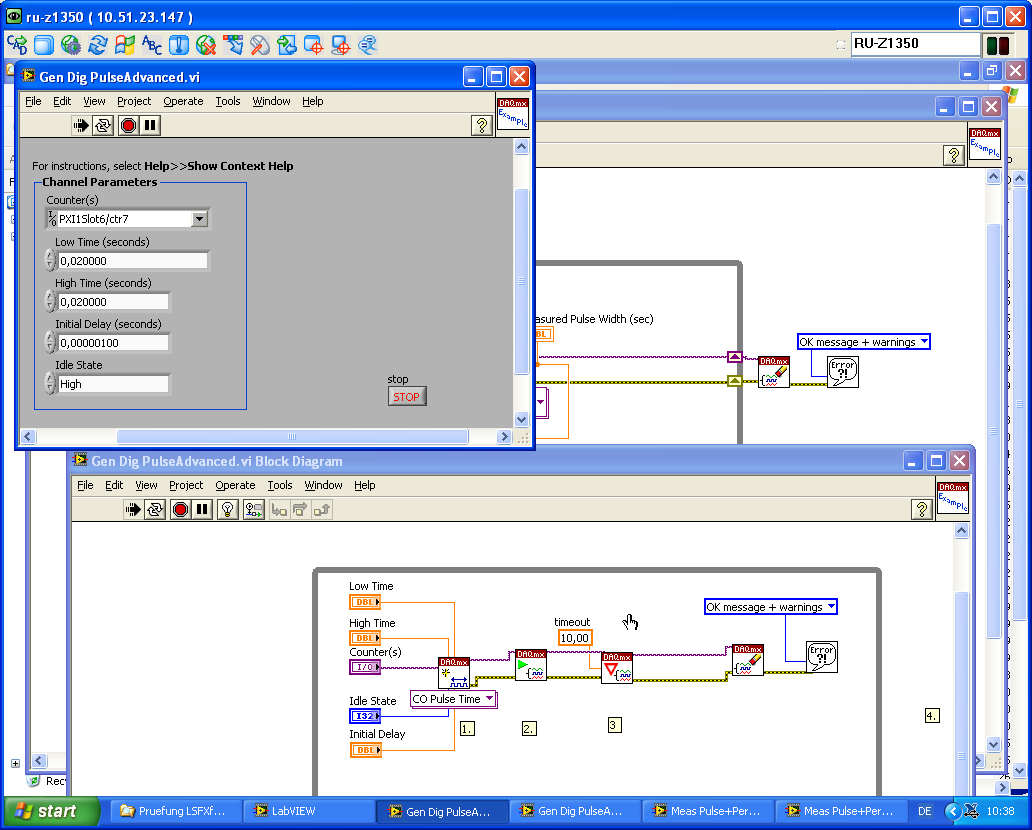Click the blue exclamation info icon in viewer toolbar

click(x=178, y=45)
